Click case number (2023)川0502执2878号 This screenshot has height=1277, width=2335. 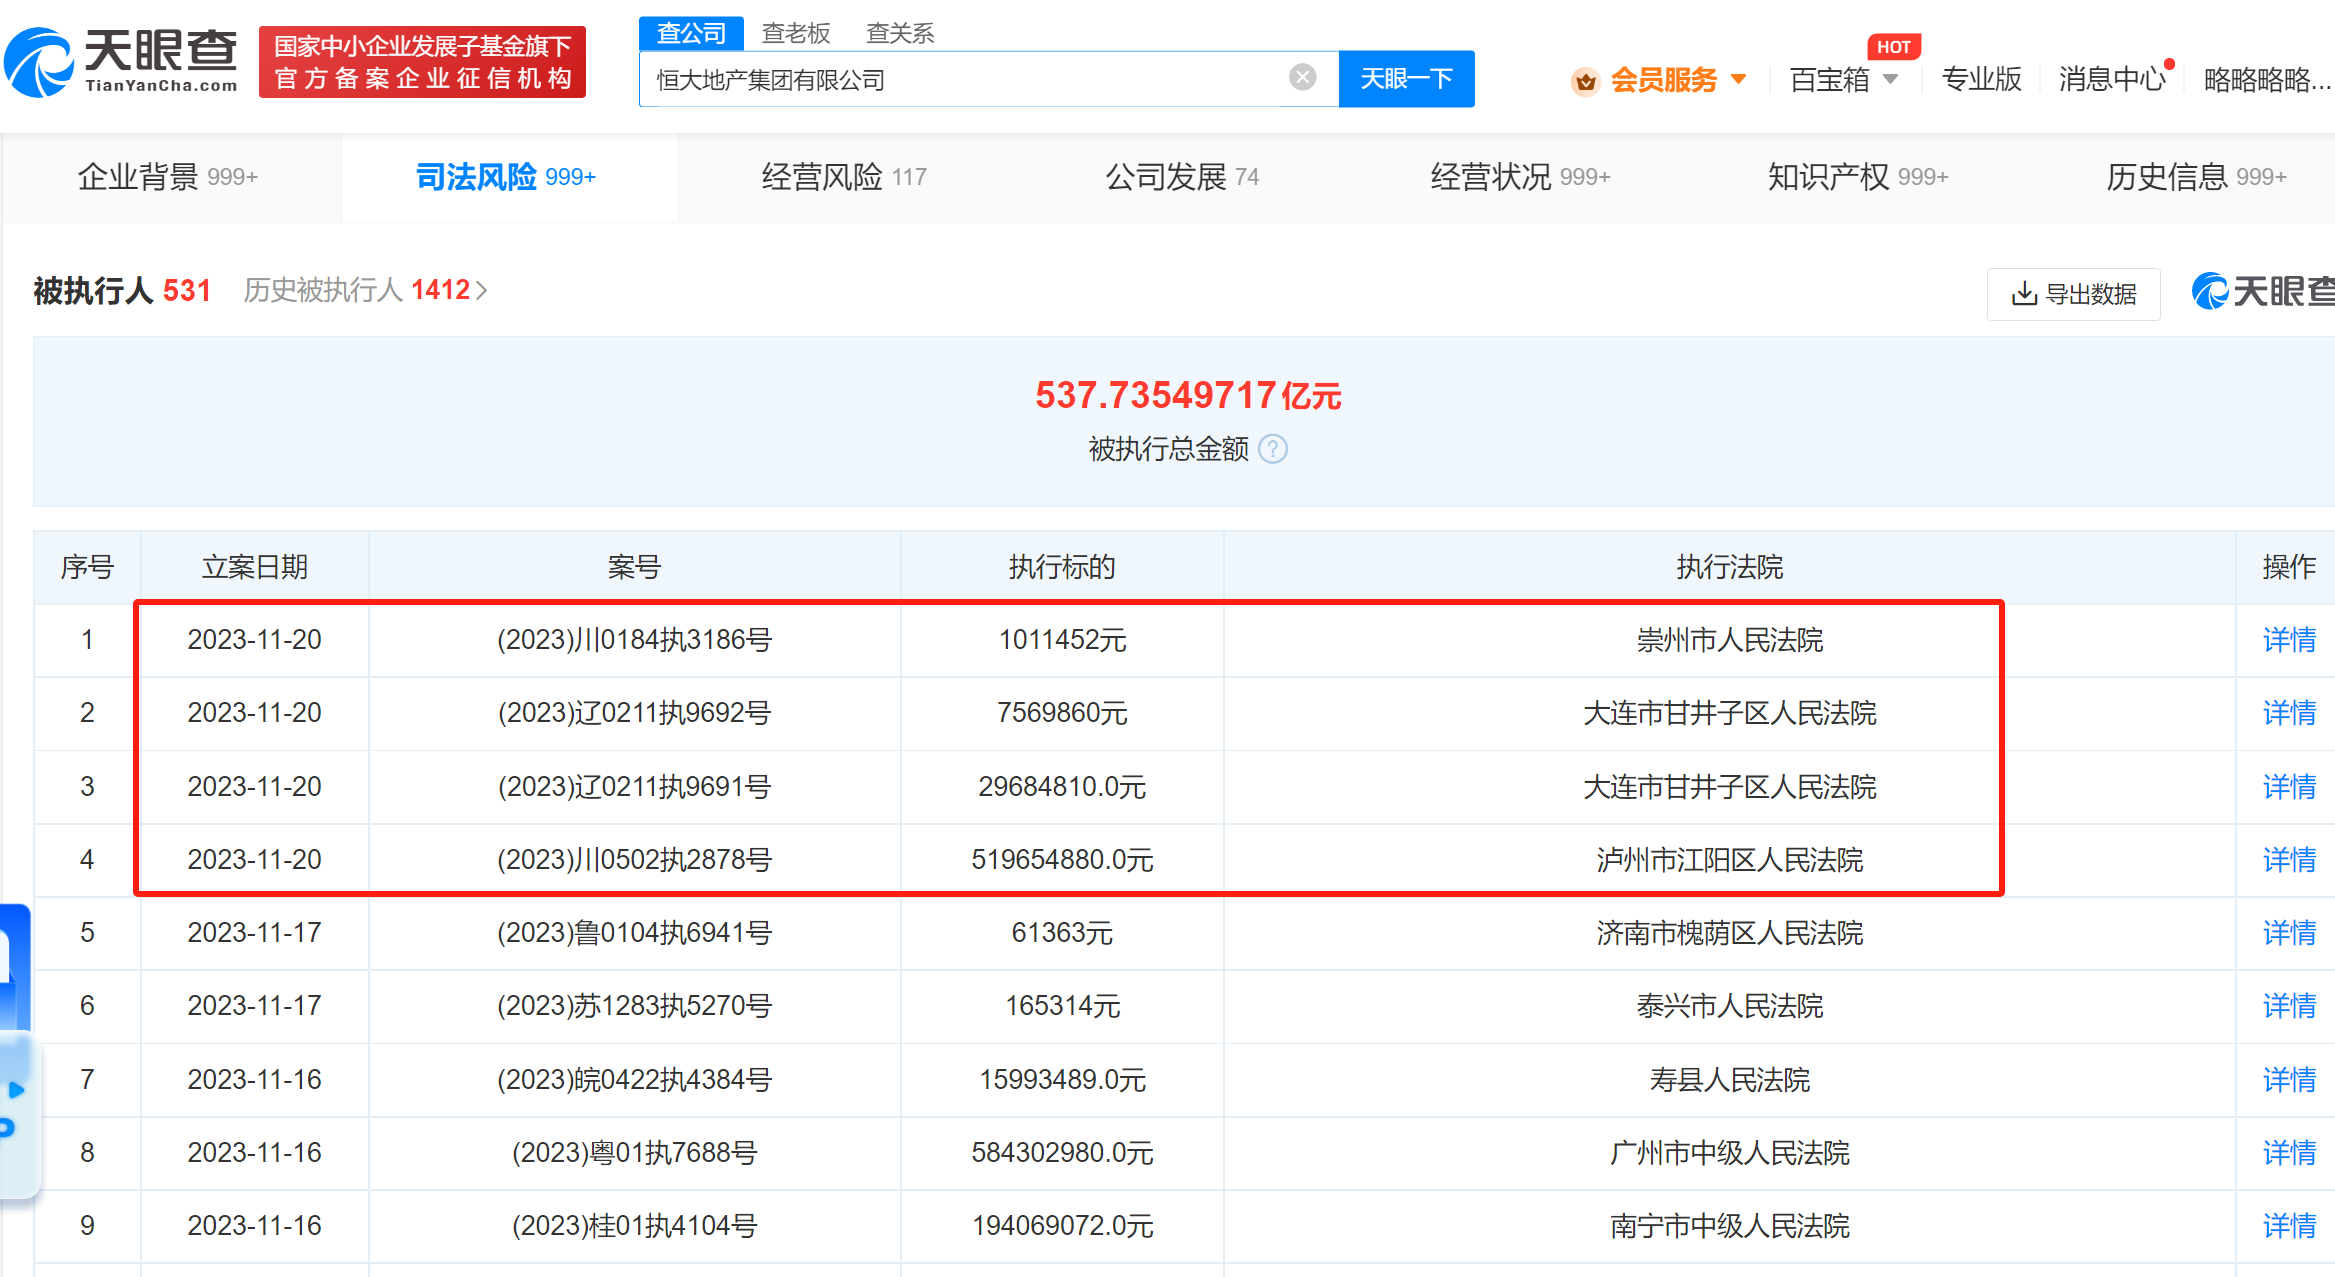pyautogui.click(x=634, y=860)
